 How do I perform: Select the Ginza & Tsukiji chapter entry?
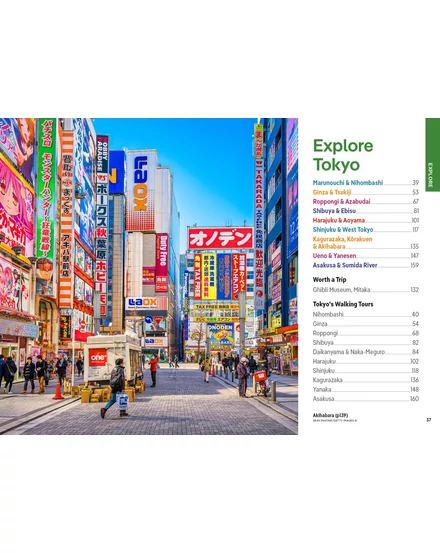[366, 192]
